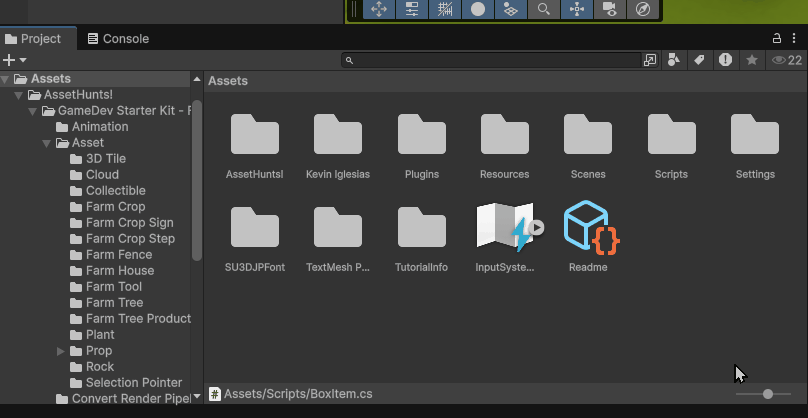
Task: Select the Project tab
Action: (x=33, y=39)
